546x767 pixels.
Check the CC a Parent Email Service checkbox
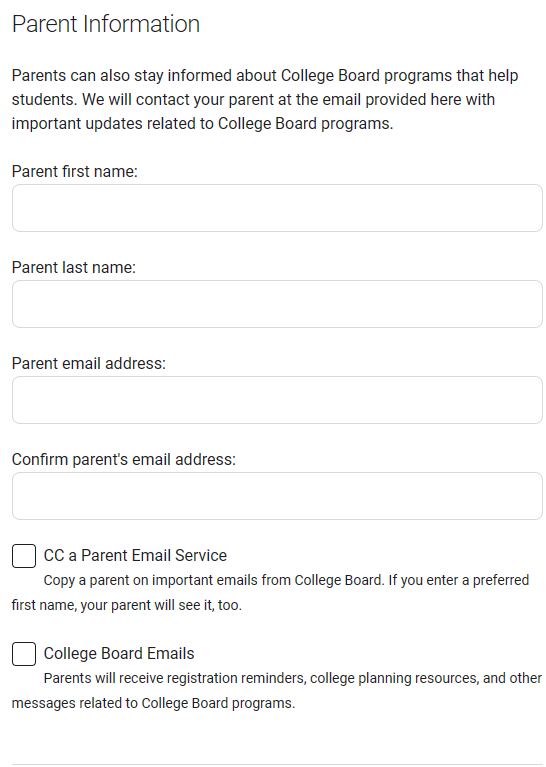24,556
